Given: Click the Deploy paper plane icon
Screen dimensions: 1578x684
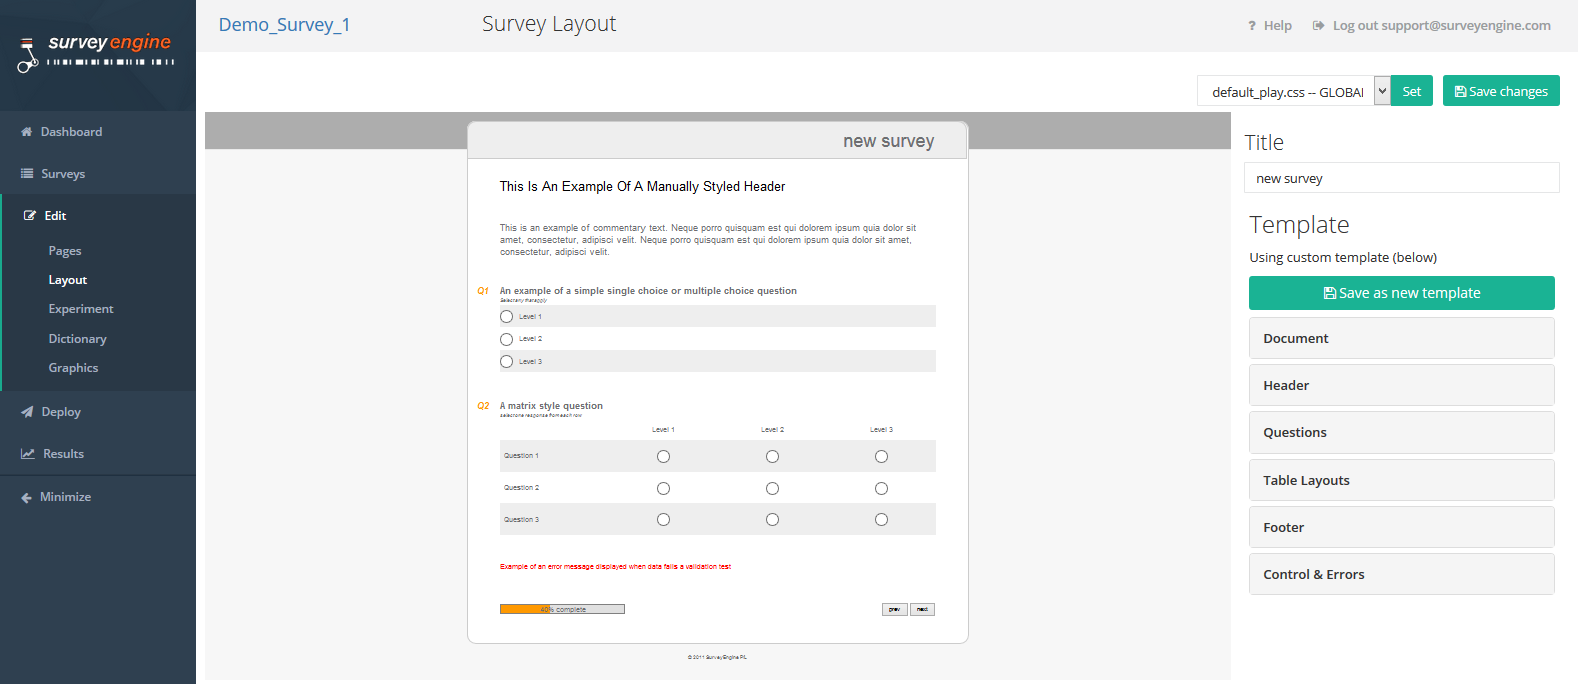Looking at the screenshot, I should (x=27, y=412).
